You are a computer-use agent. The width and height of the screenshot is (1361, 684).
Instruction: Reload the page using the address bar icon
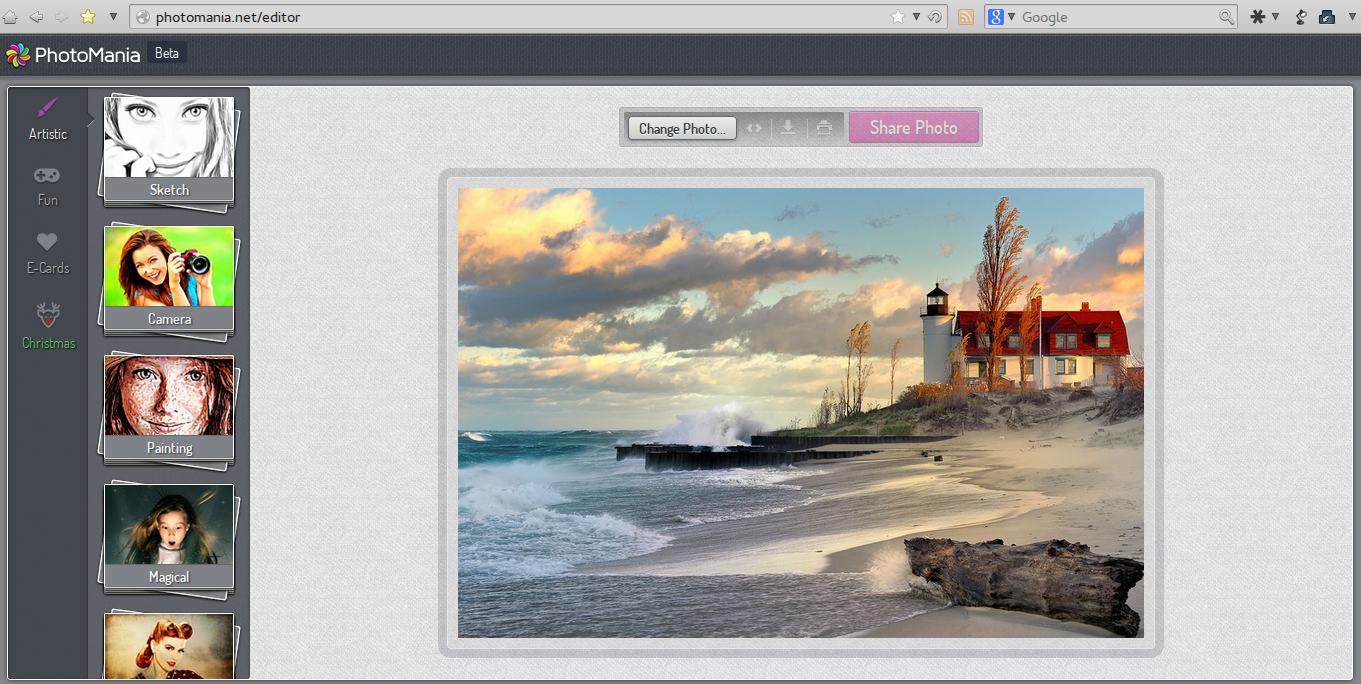point(935,17)
